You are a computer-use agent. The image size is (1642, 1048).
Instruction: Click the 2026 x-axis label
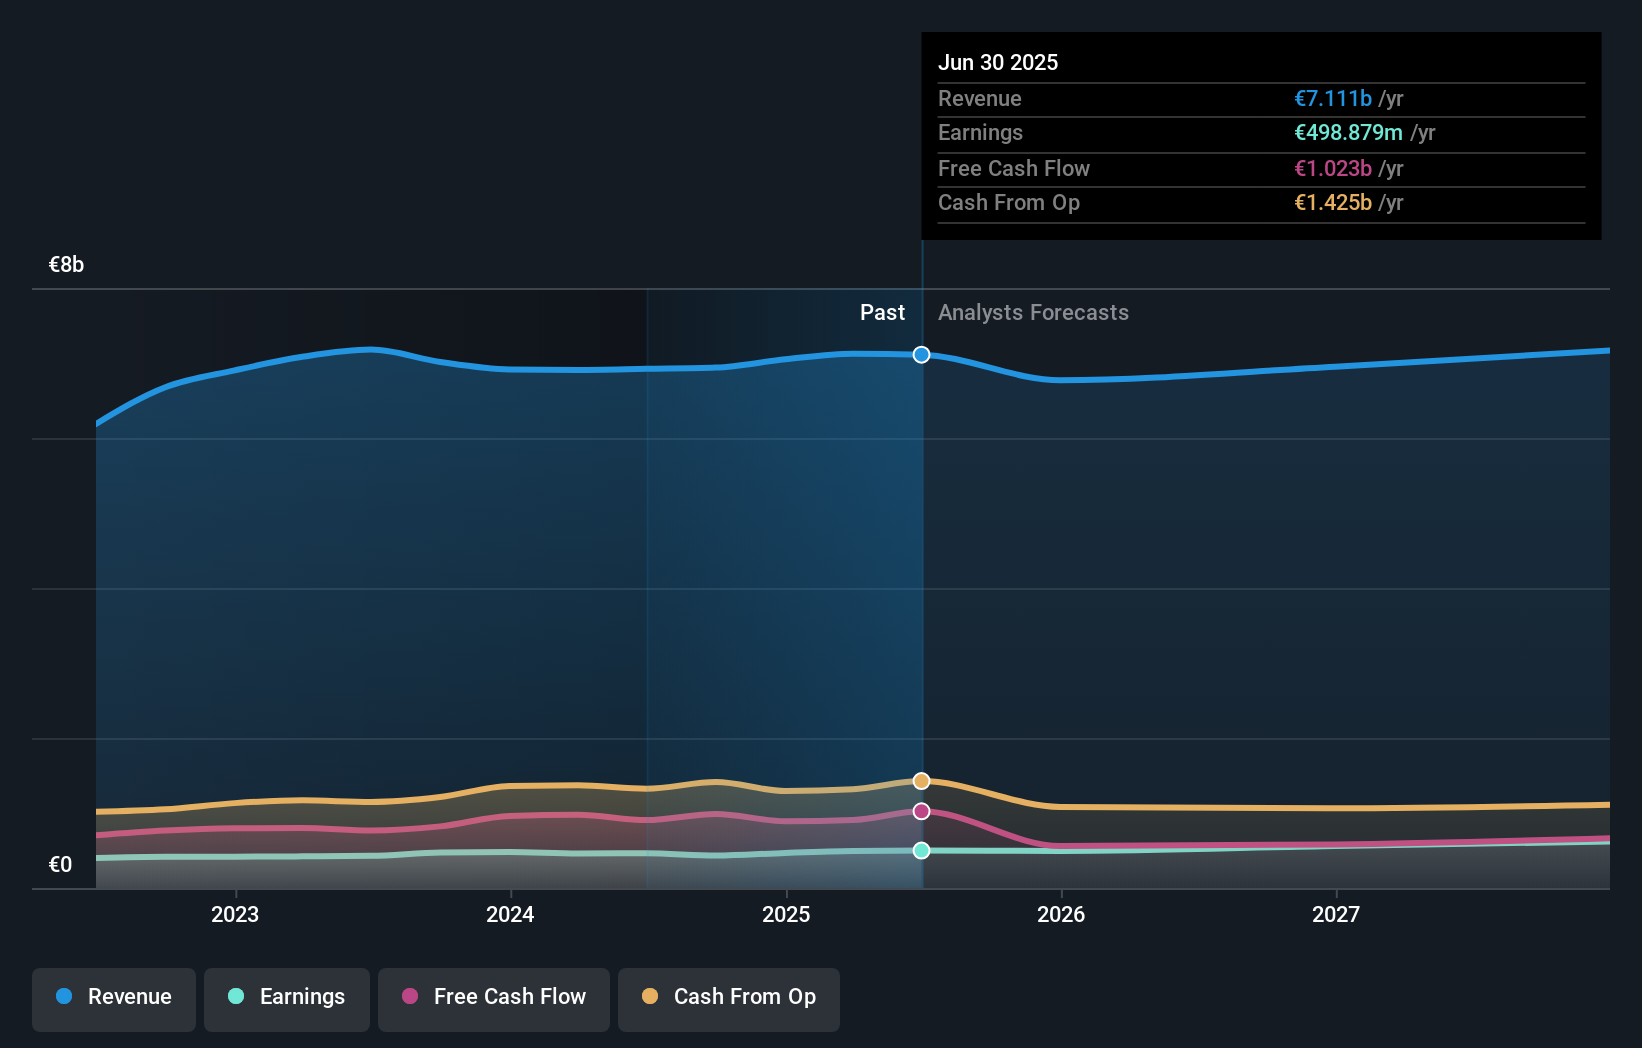click(x=1061, y=915)
